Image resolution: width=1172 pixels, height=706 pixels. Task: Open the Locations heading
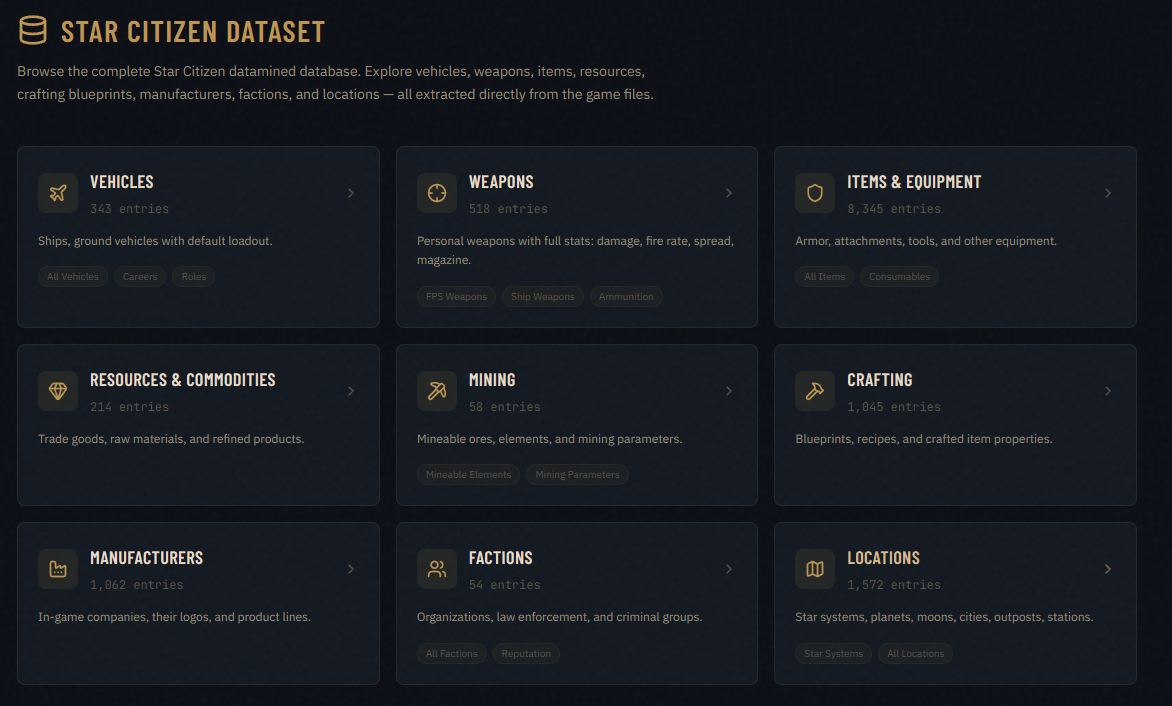(x=883, y=557)
